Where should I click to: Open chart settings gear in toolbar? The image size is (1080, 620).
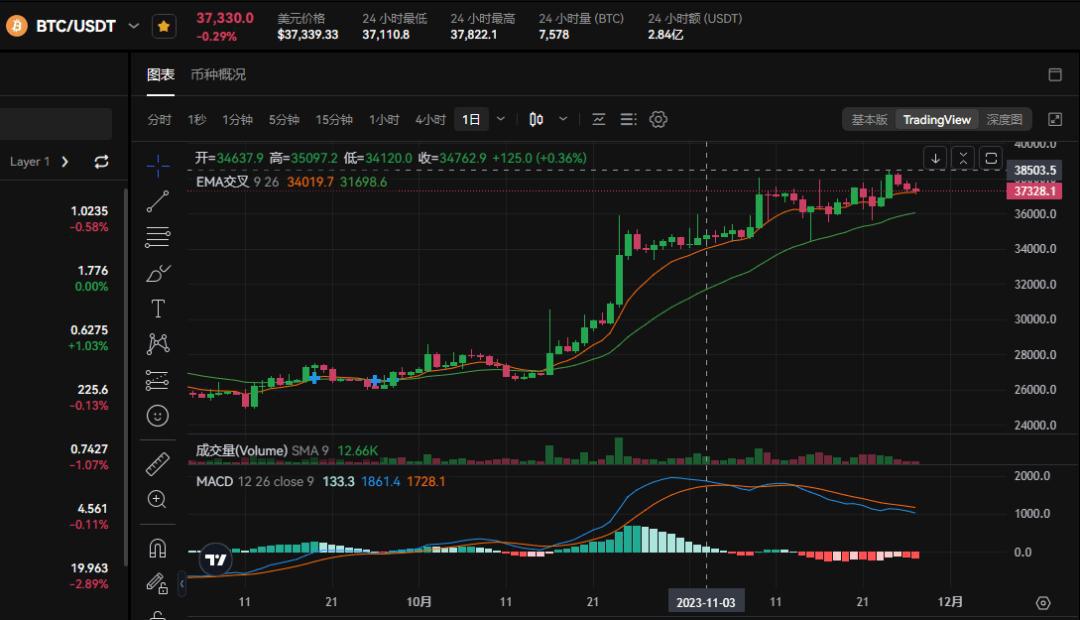[658, 120]
